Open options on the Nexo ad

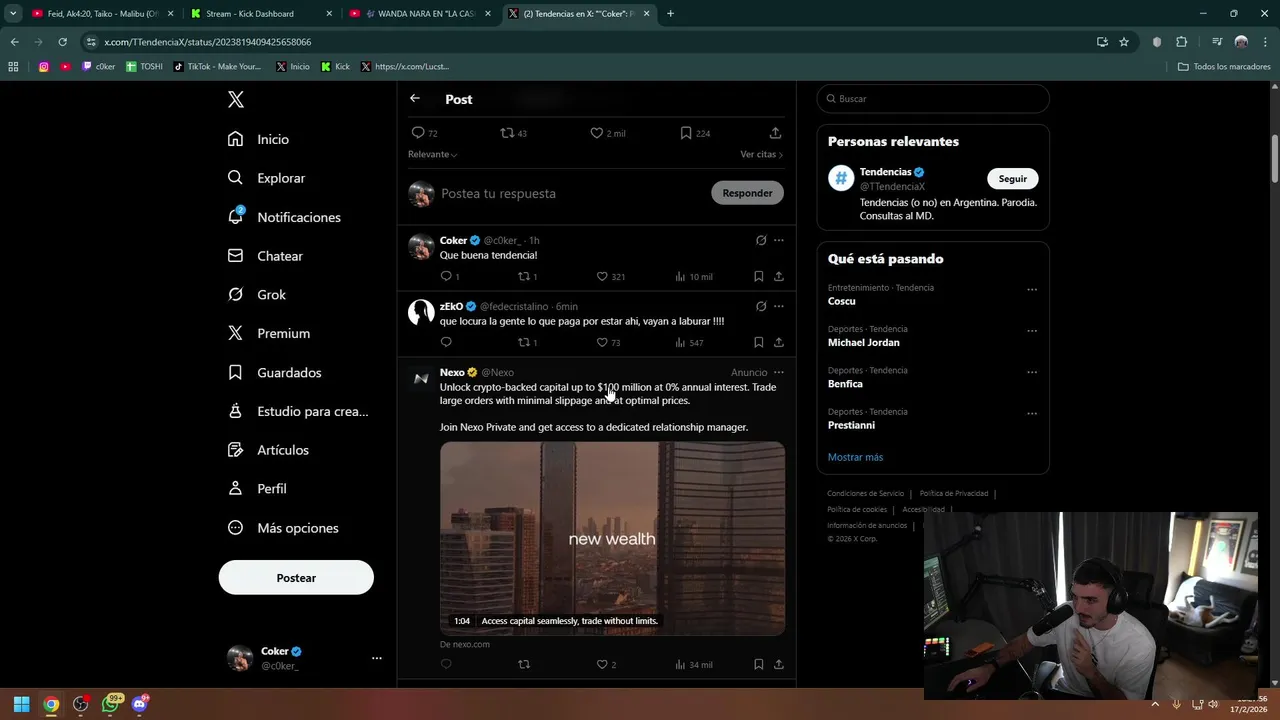779,372
